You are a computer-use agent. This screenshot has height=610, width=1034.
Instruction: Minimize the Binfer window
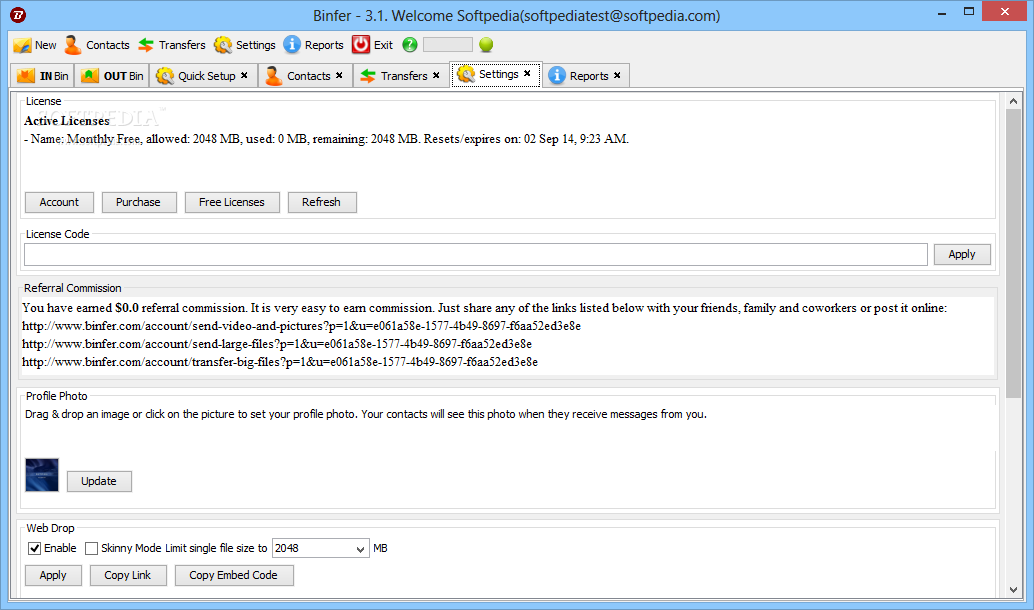point(942,13)
